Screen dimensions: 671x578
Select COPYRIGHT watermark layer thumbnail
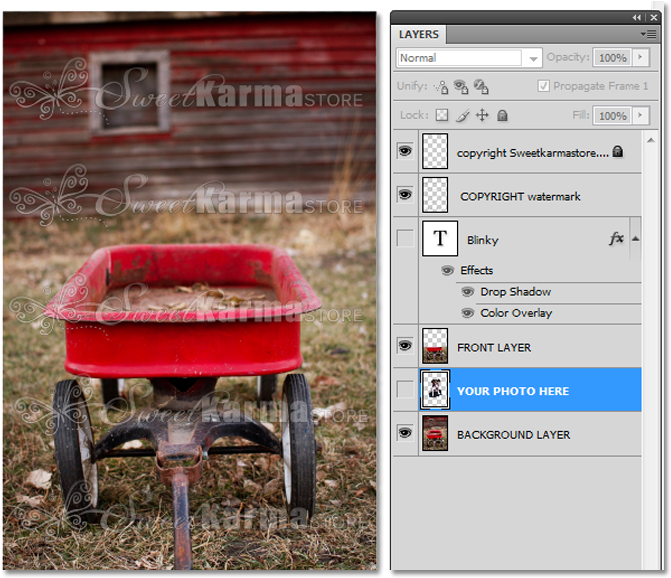[435, 195]
